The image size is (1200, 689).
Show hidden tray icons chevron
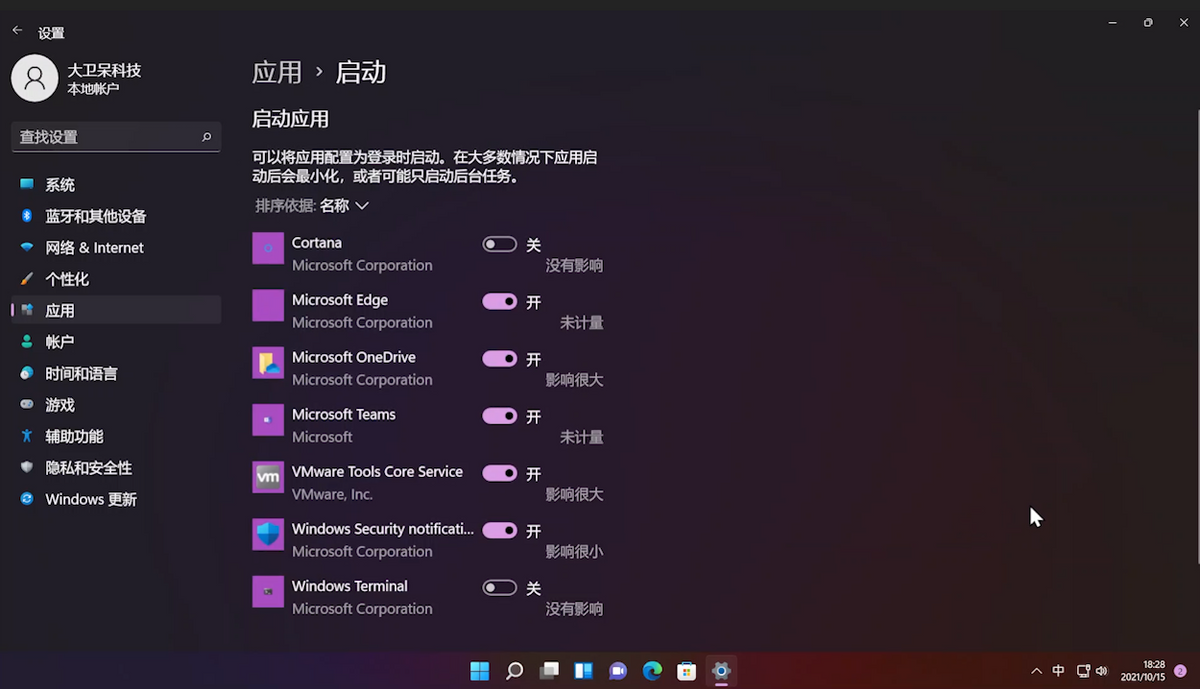1036,671
